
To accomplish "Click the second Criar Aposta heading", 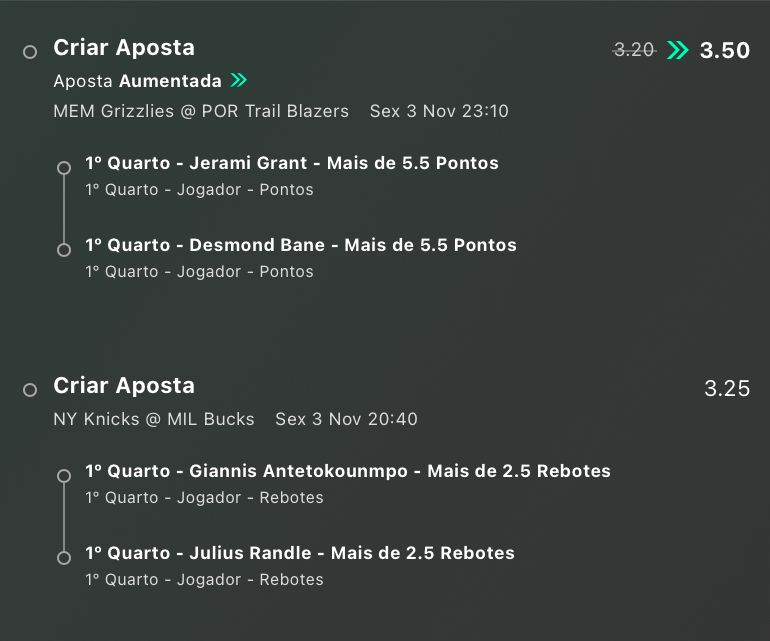I will coord(124,386).
